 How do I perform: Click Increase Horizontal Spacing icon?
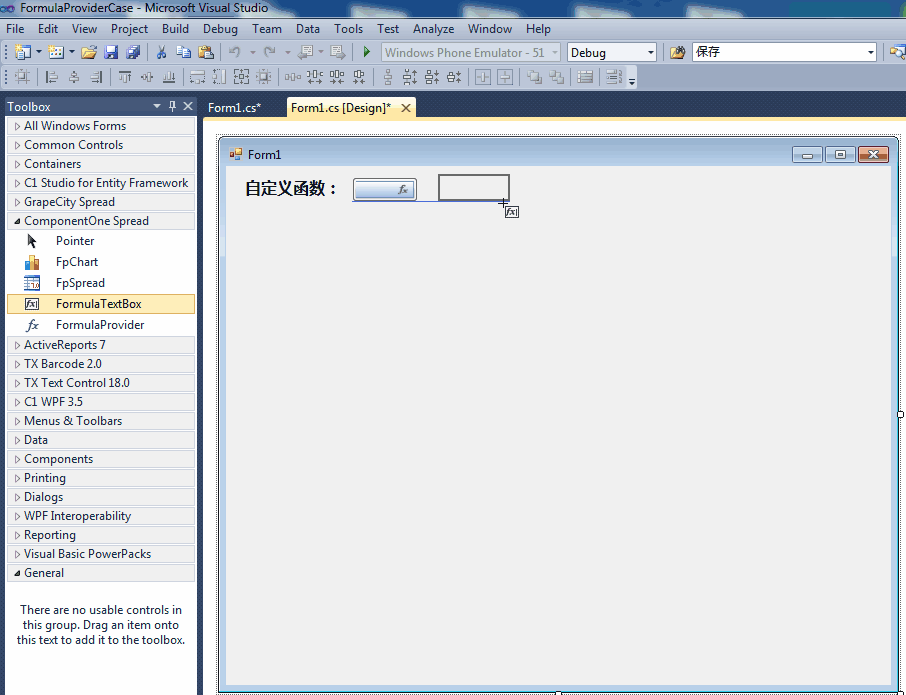tap(315, 77)
